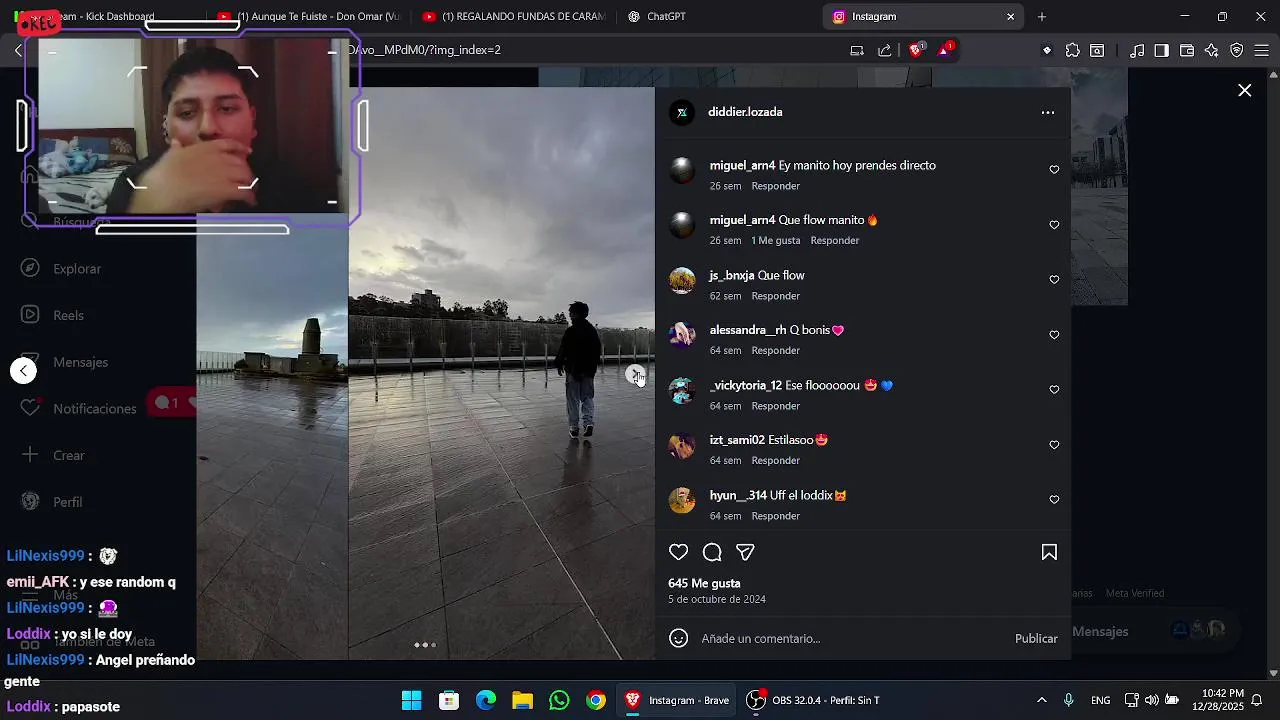Open the _vickytoria_12 username link
Viewport: 1280px width, 720px height.
pos(746,386)
